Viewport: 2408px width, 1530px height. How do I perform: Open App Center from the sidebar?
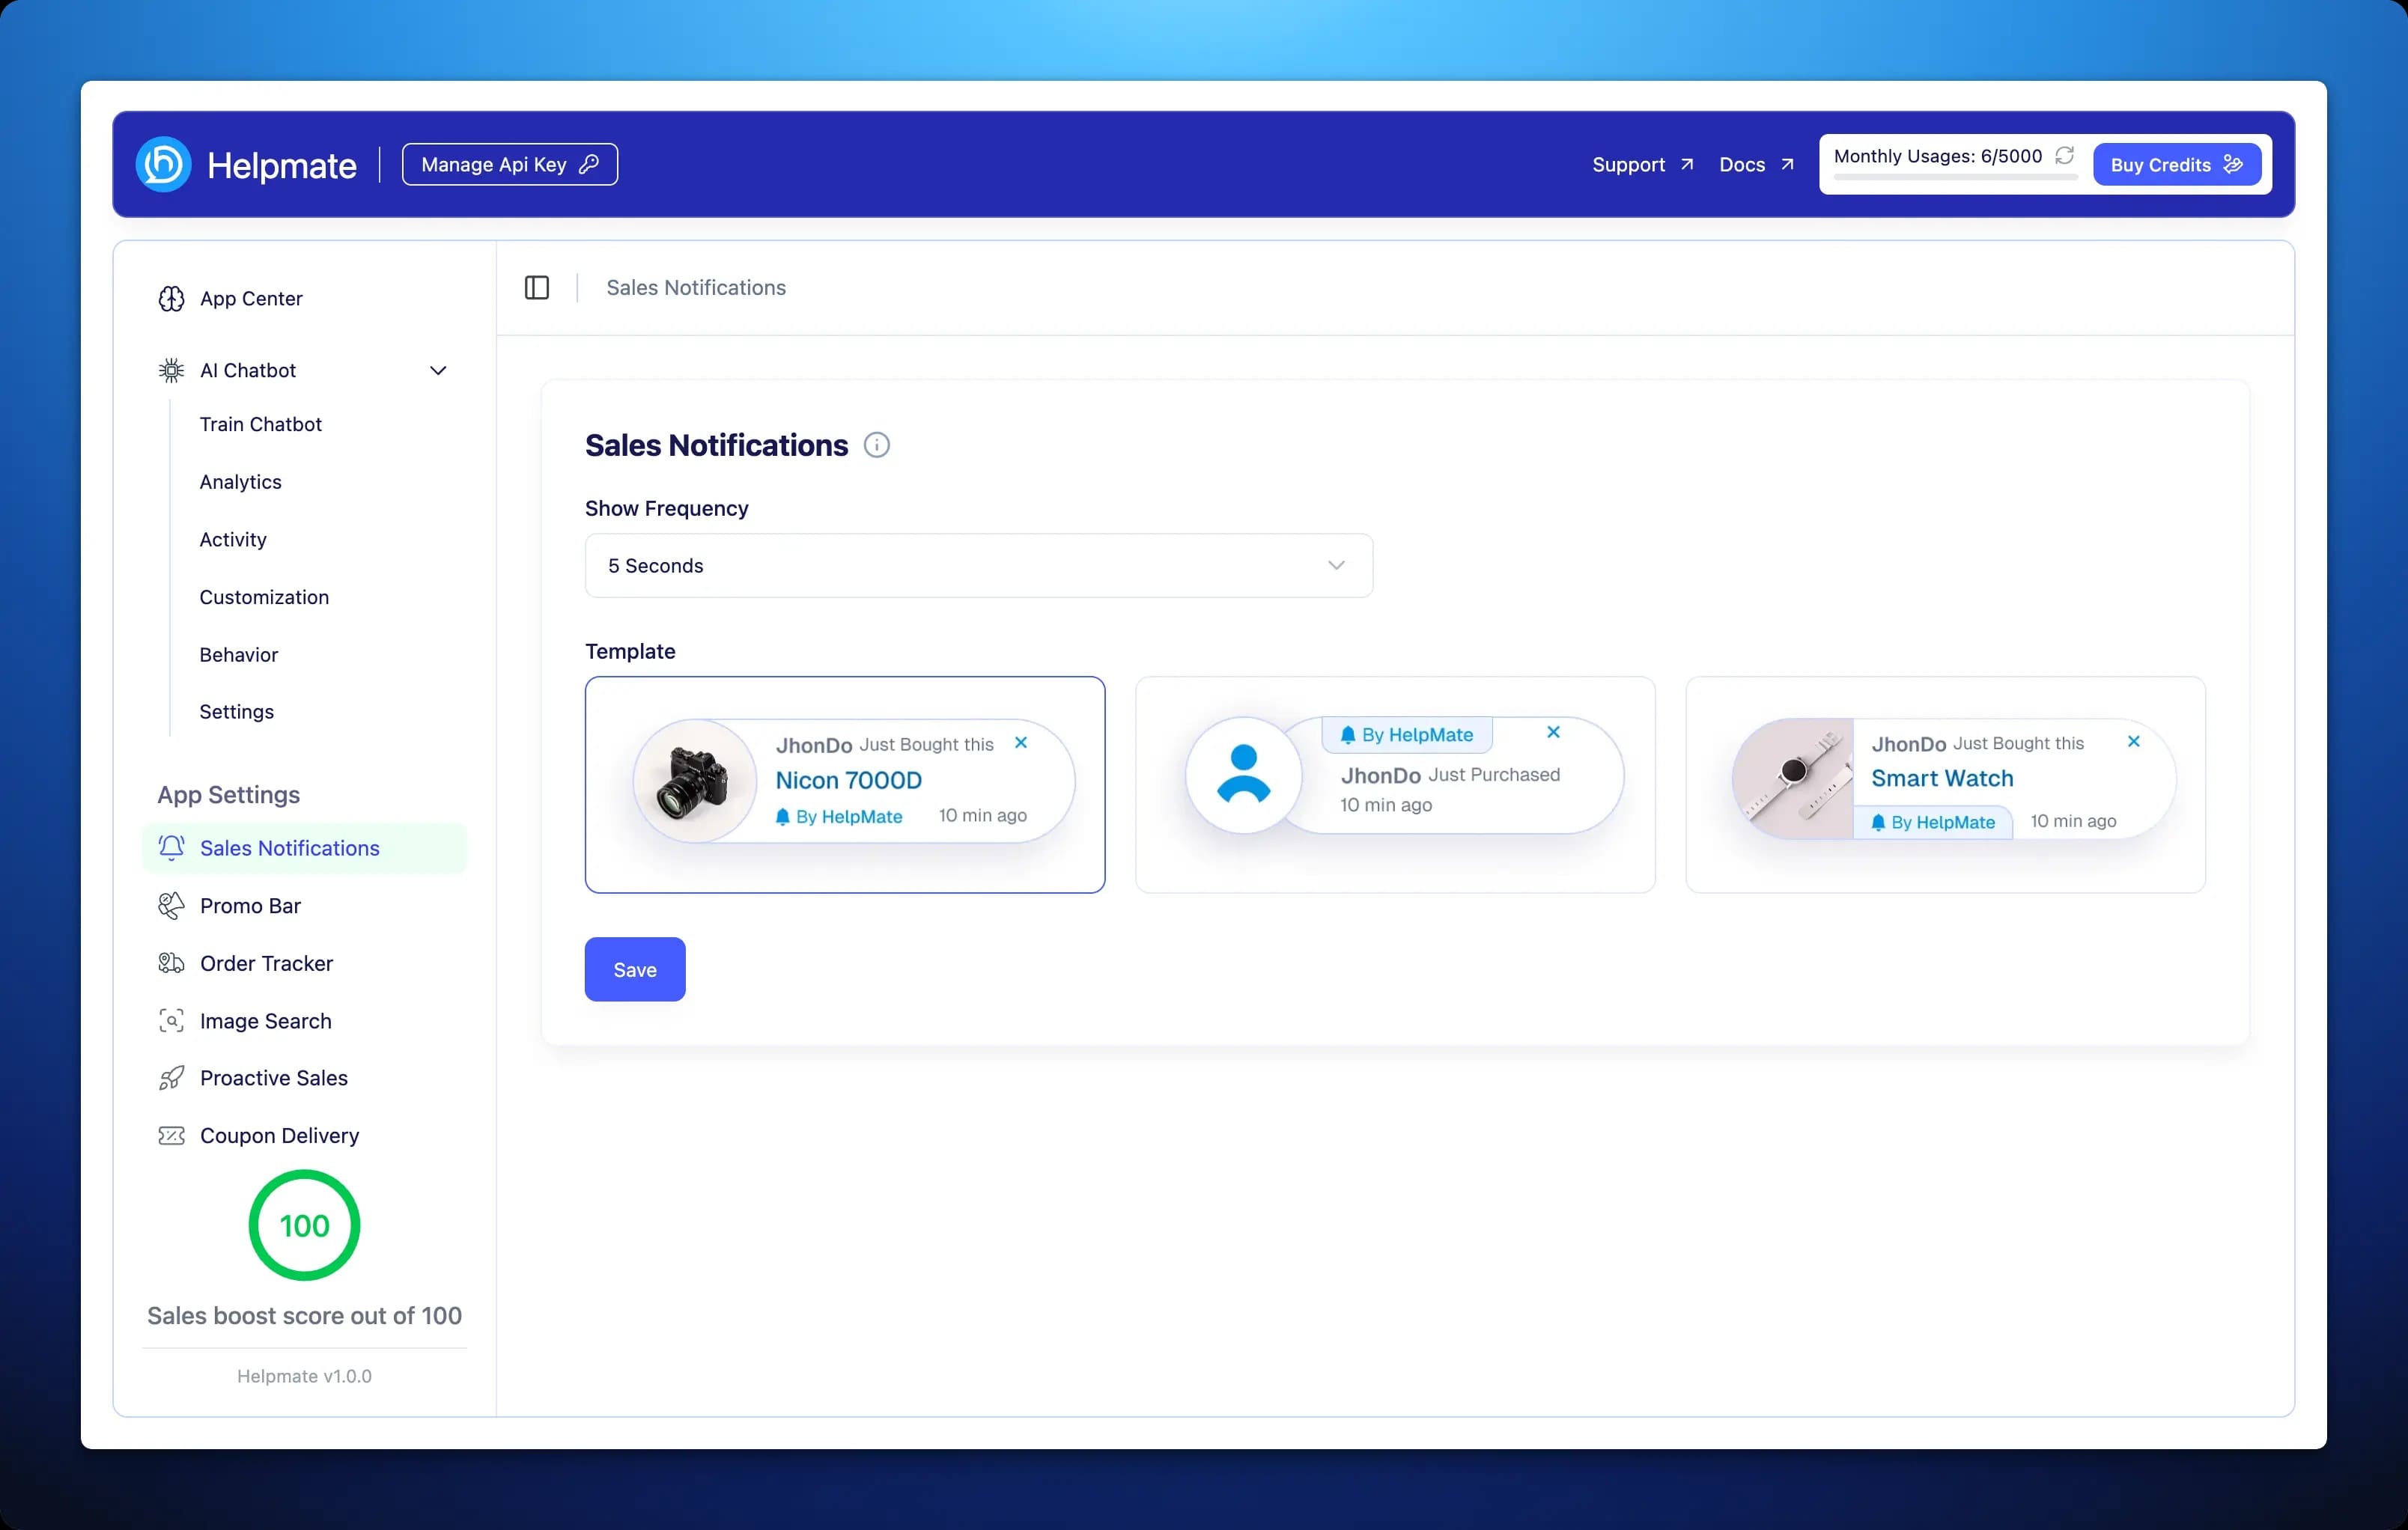pyautogui.click(x=251, y=299)
